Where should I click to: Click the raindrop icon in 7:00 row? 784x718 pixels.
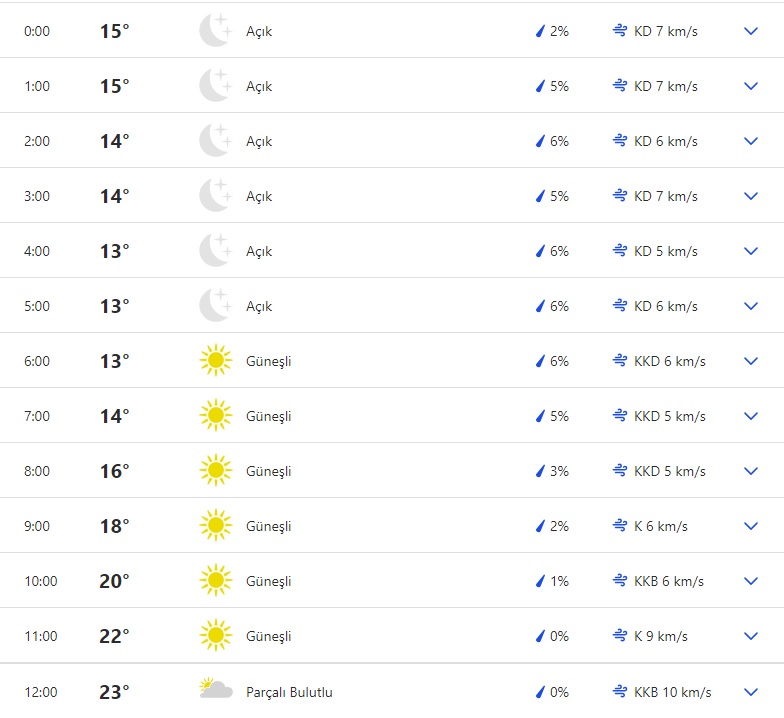coord(540,416)
